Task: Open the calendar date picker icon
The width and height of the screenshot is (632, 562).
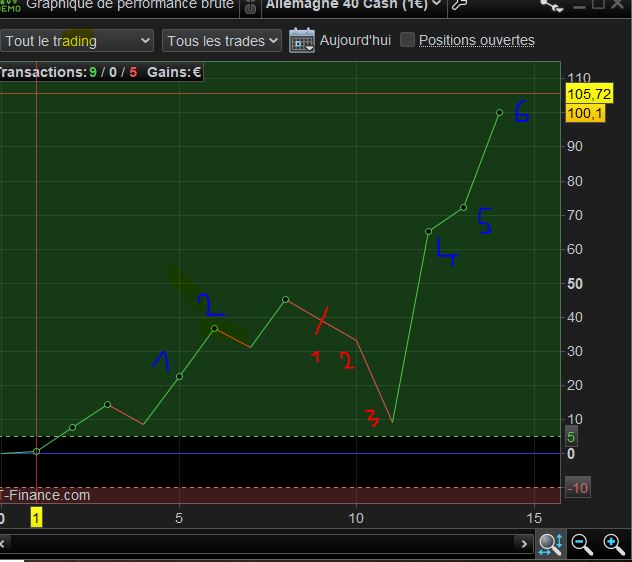Action: [x=302, y=40]
